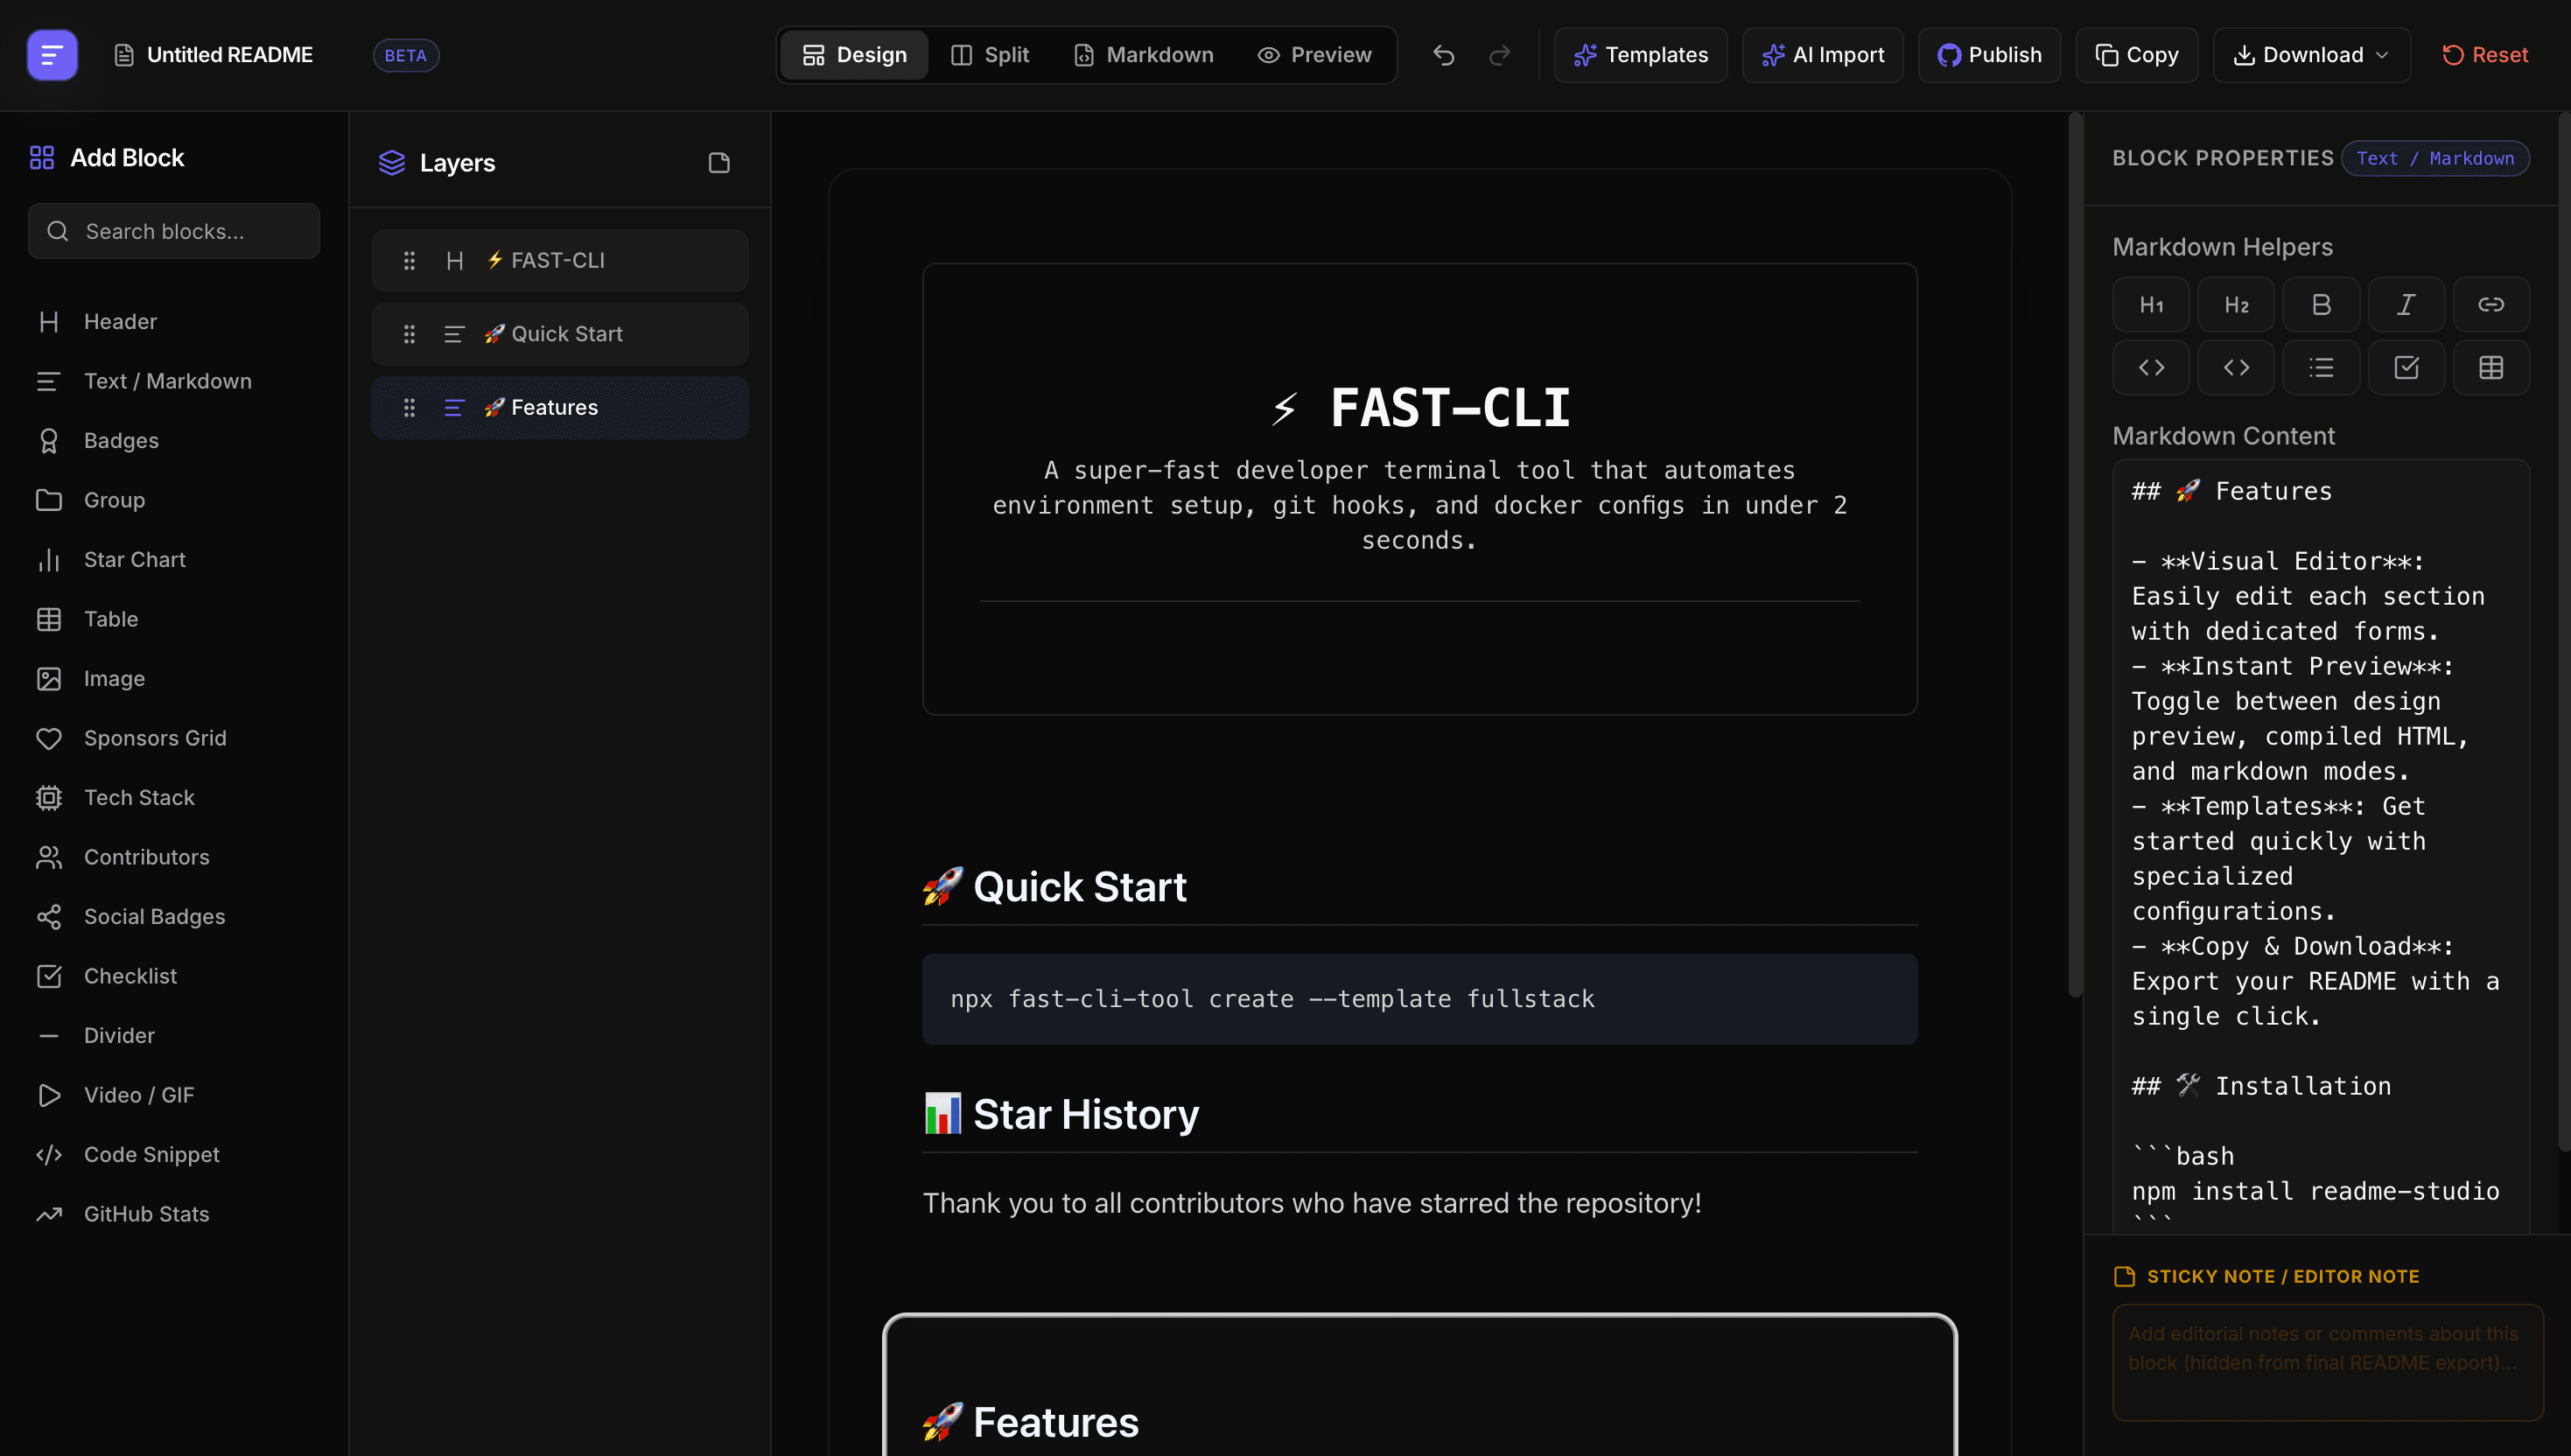The image size is (2571, 1456).
Task: Click the BETA badge
Action: coord(405,55)
